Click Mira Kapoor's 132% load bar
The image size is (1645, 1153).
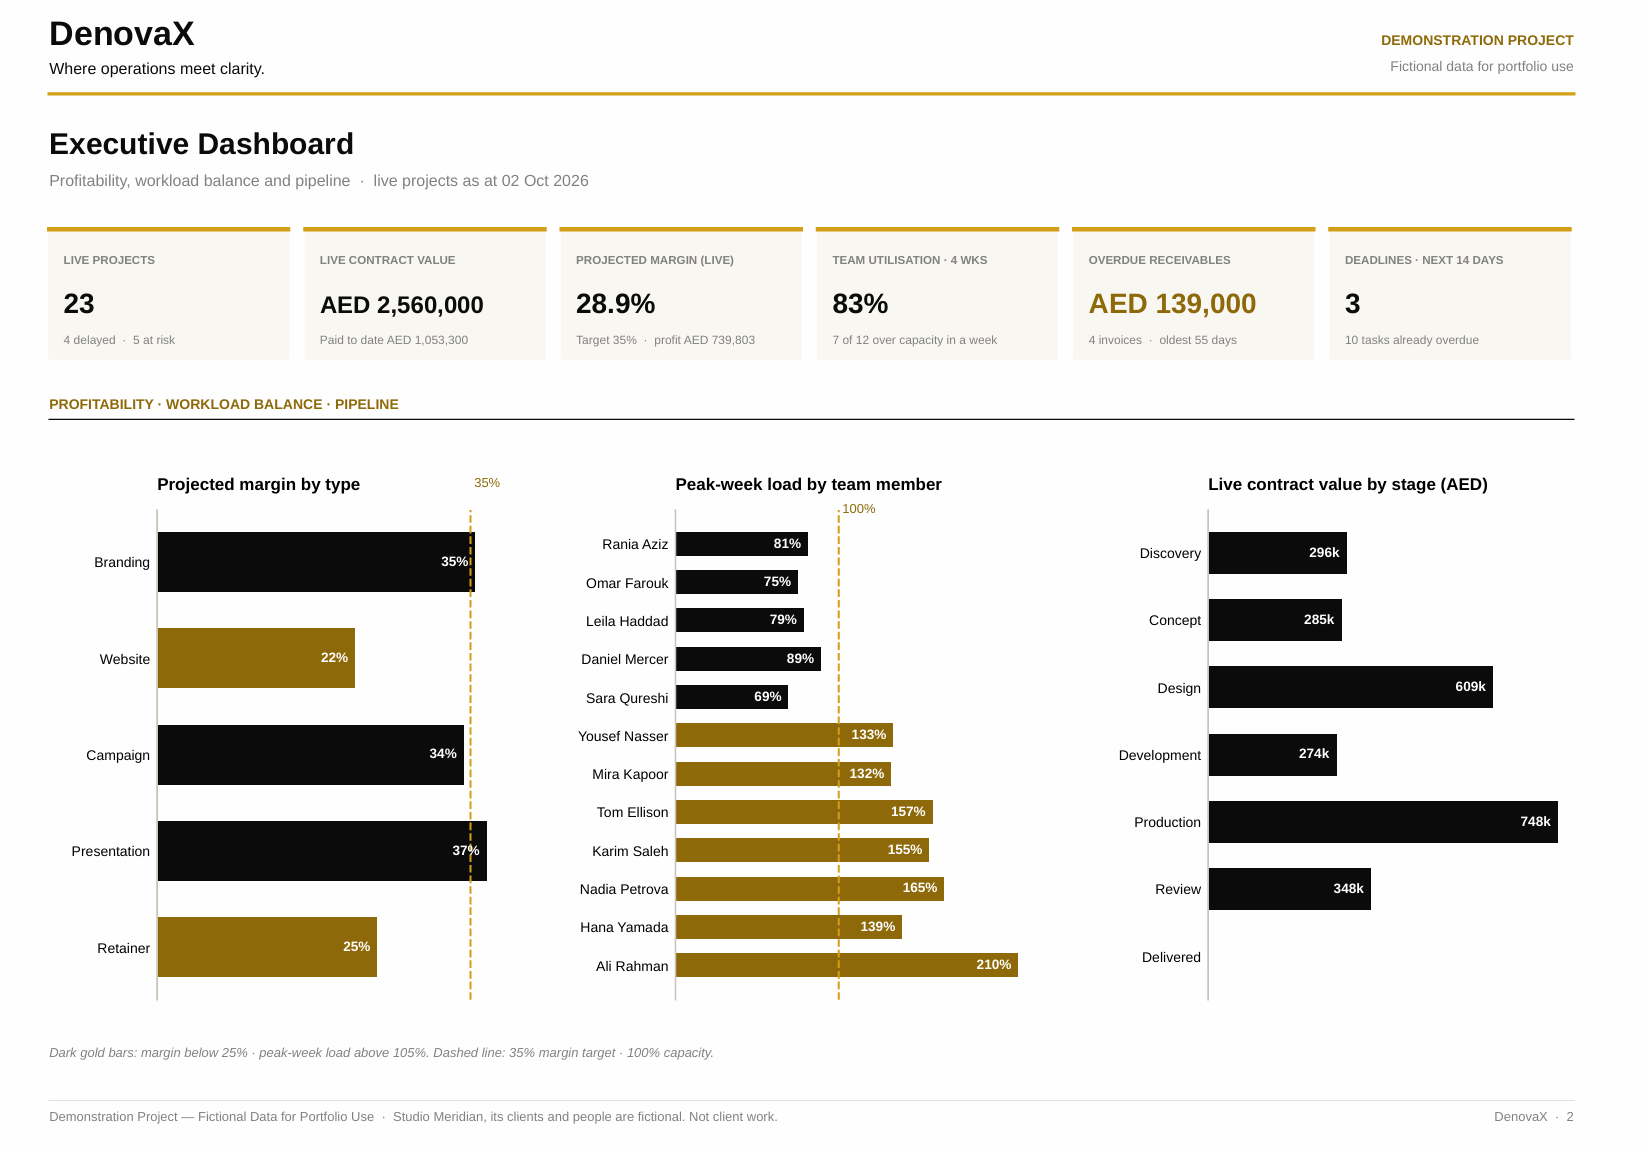click(783, 774)
